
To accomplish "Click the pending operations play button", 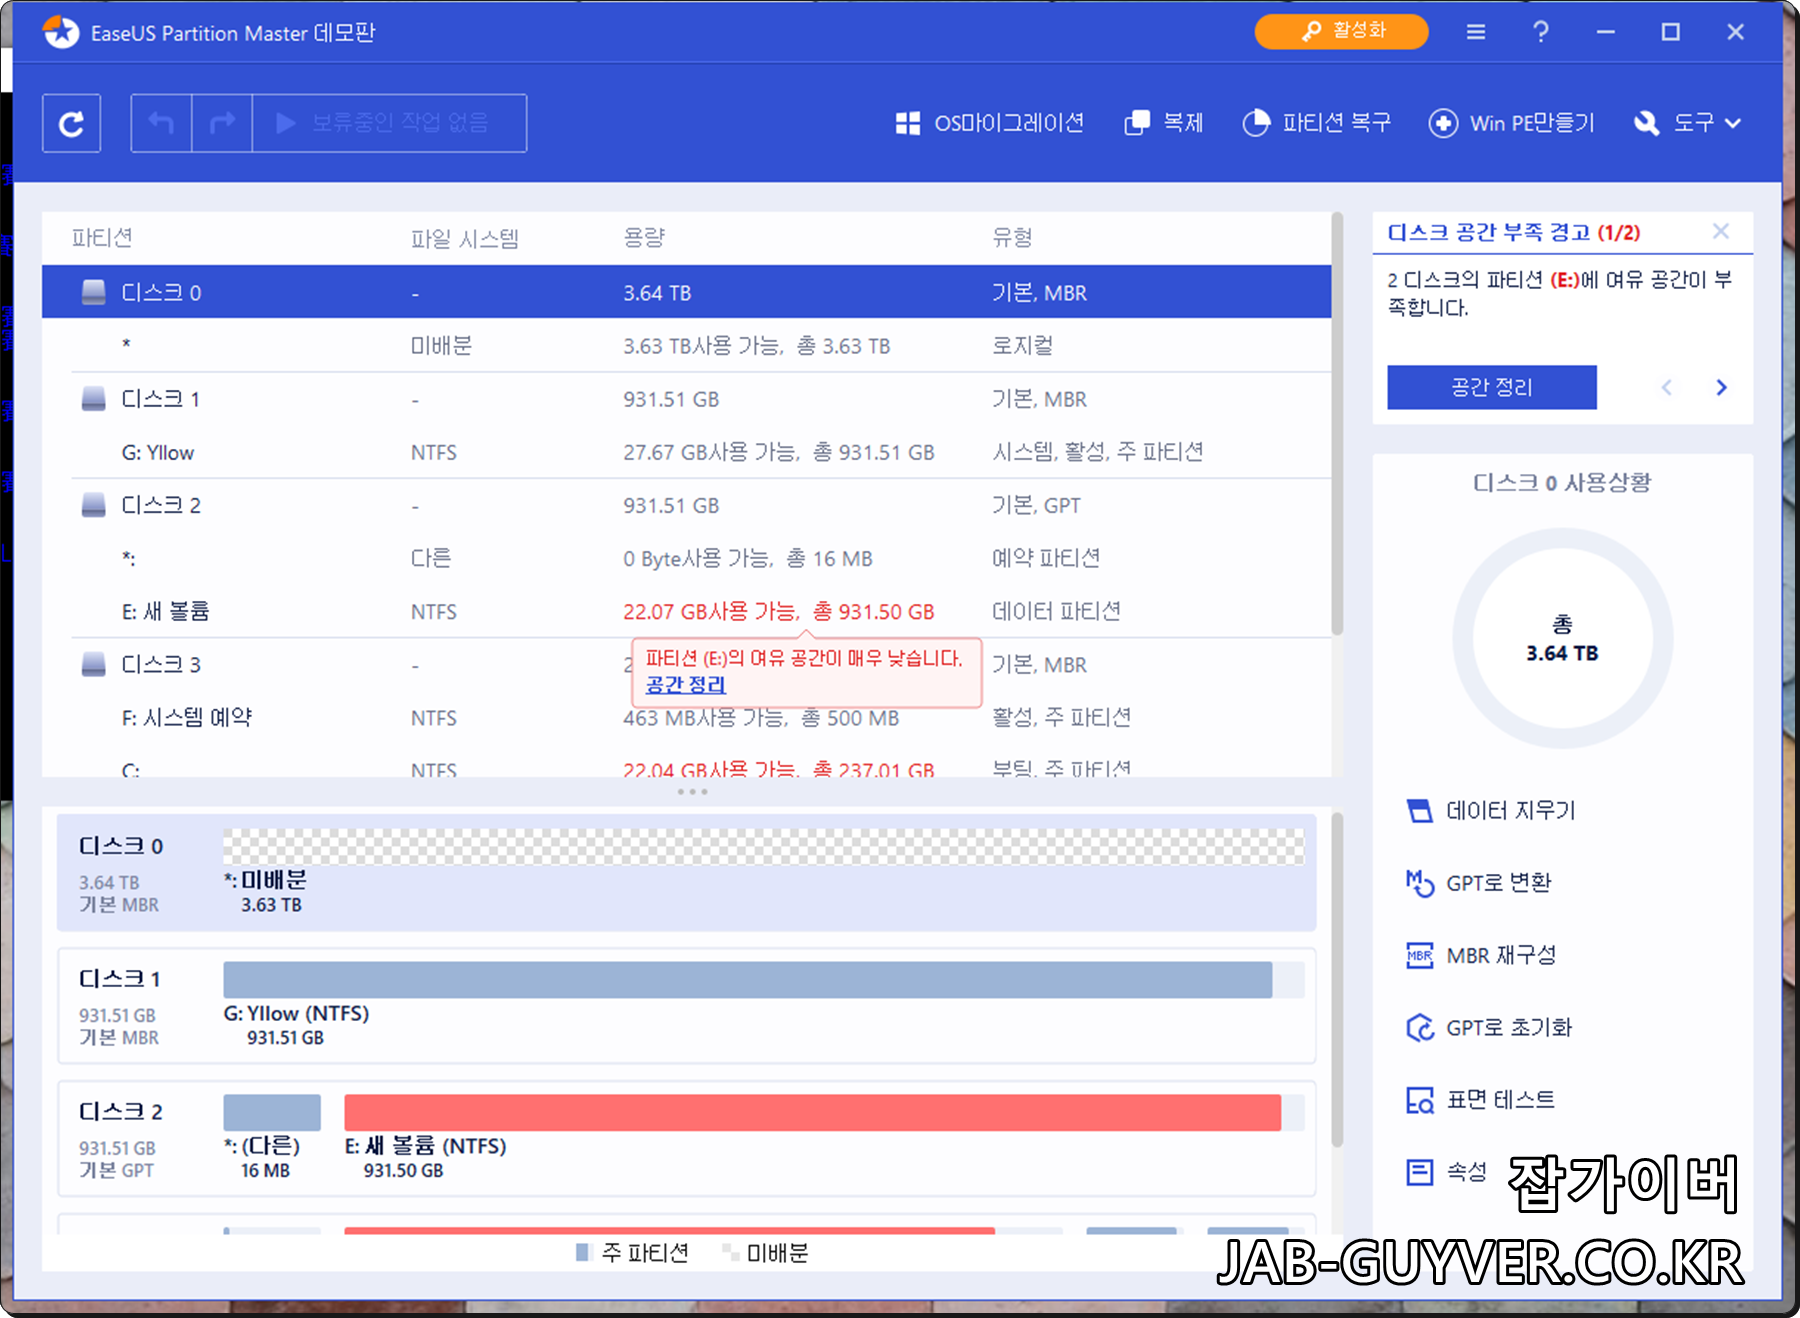I will [389, 123].
